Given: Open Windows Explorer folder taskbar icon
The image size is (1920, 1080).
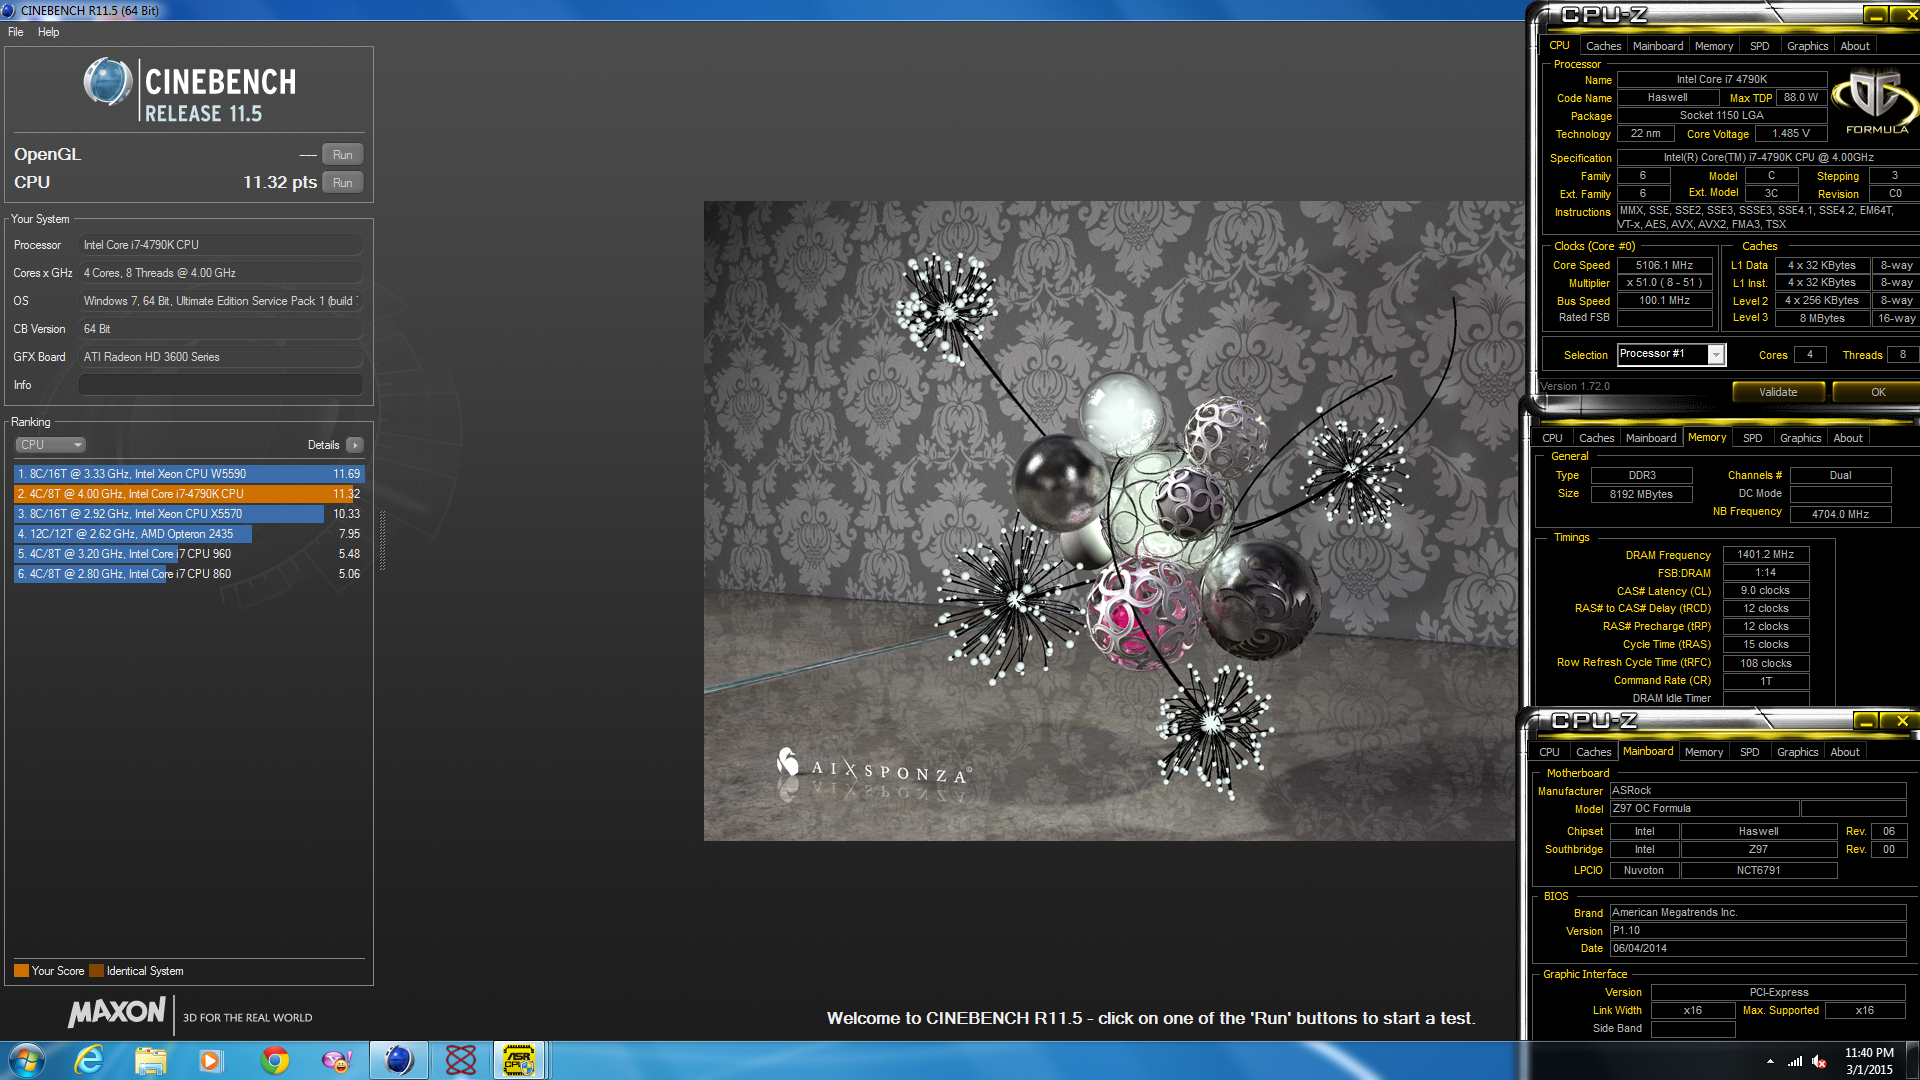Looking at the screenshot, I should [150, 1060].
